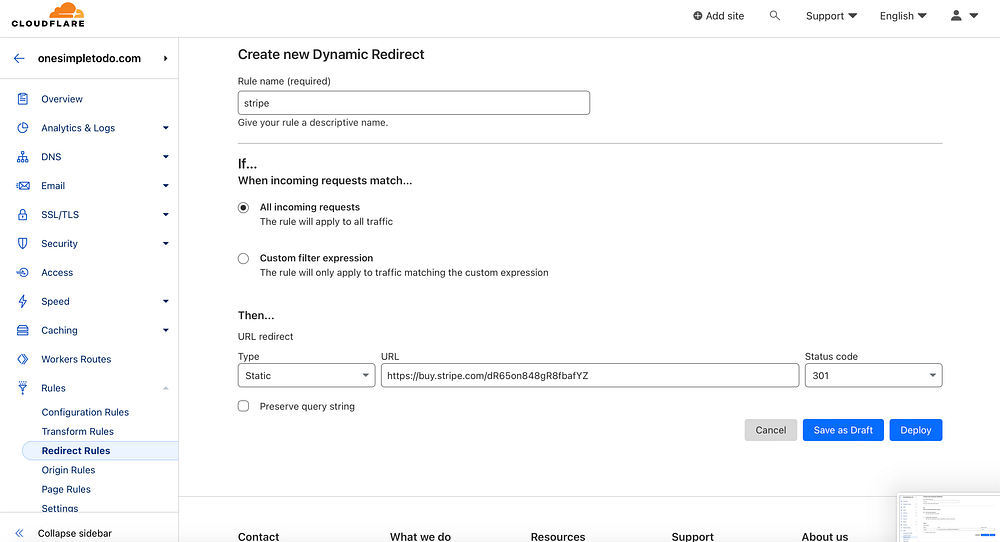Open Page Rules in sidebar

[x=66, y=490]
